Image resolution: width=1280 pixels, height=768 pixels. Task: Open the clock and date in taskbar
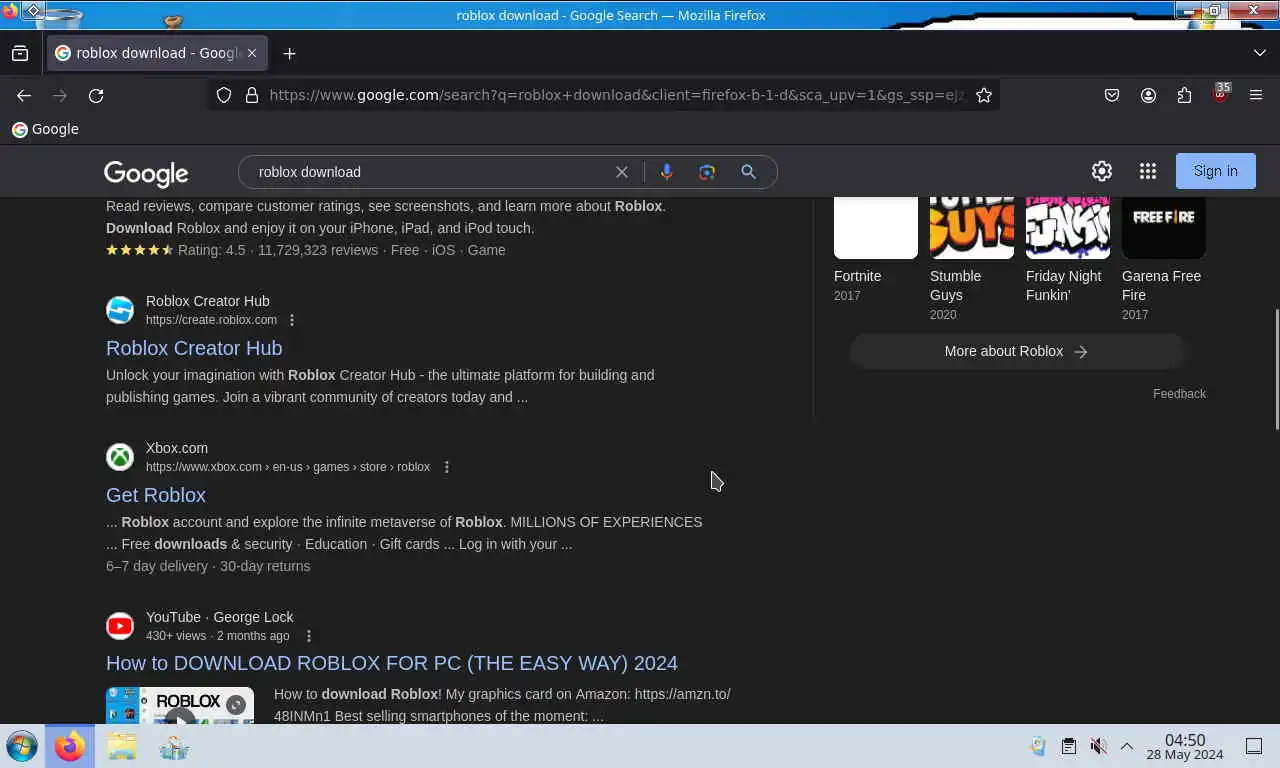pos(1185,747)
